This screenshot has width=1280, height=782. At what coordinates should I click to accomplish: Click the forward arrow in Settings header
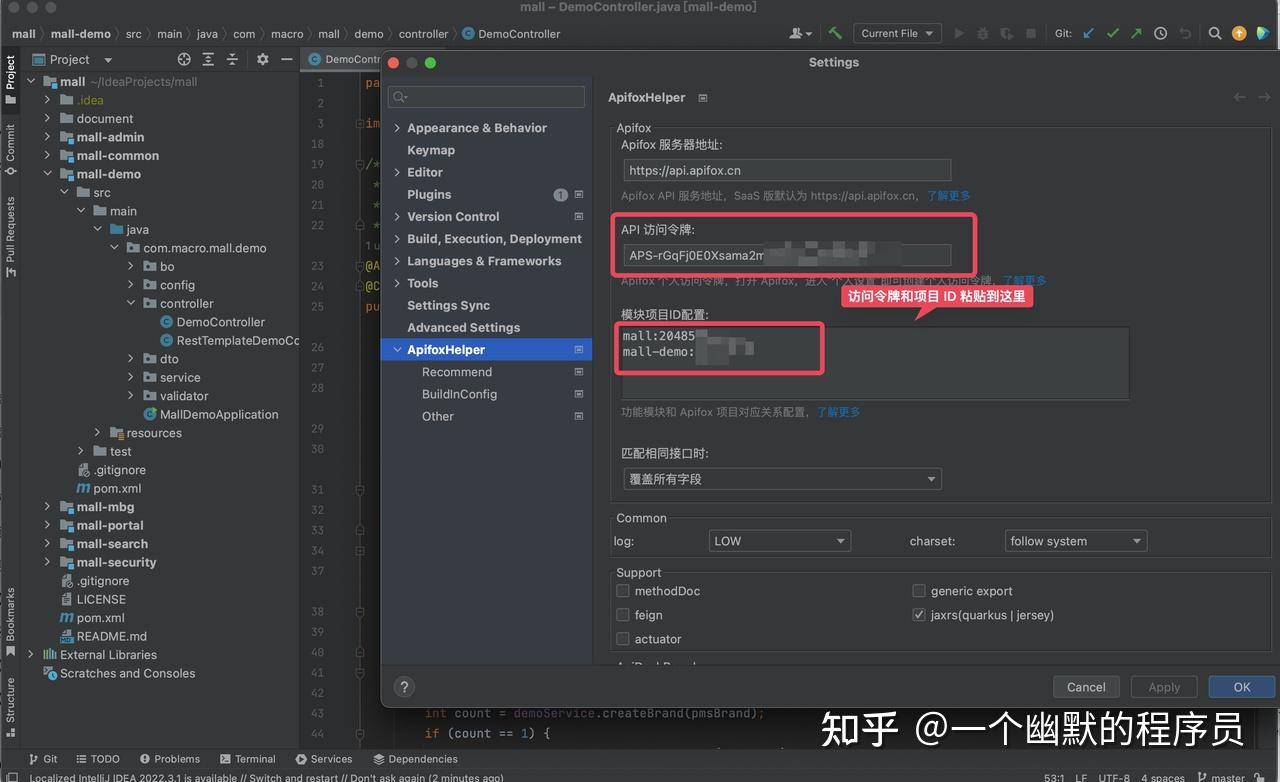pyautogui.click(x=1264, y=97)
